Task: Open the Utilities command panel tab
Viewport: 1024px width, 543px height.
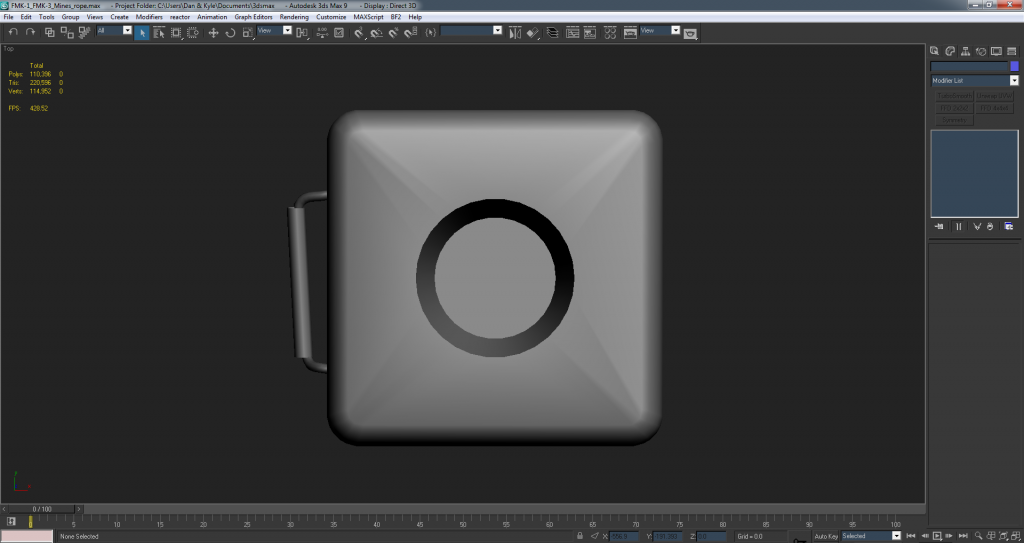Action: click(1013, 50)
